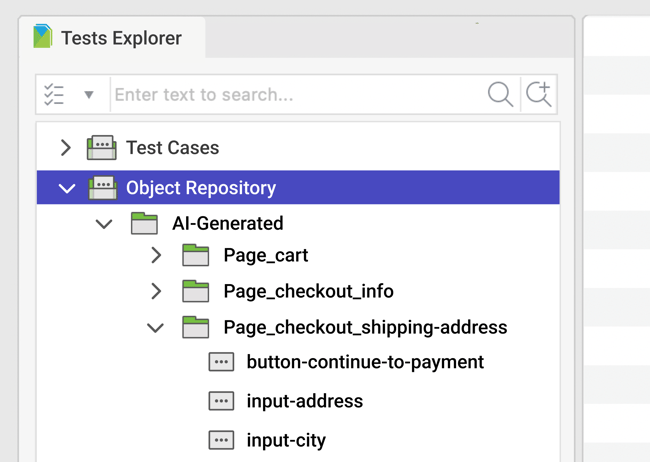Open the filter dropdown arrow
The height and width of the screenshot is (462, 650).
pos(89,95)
